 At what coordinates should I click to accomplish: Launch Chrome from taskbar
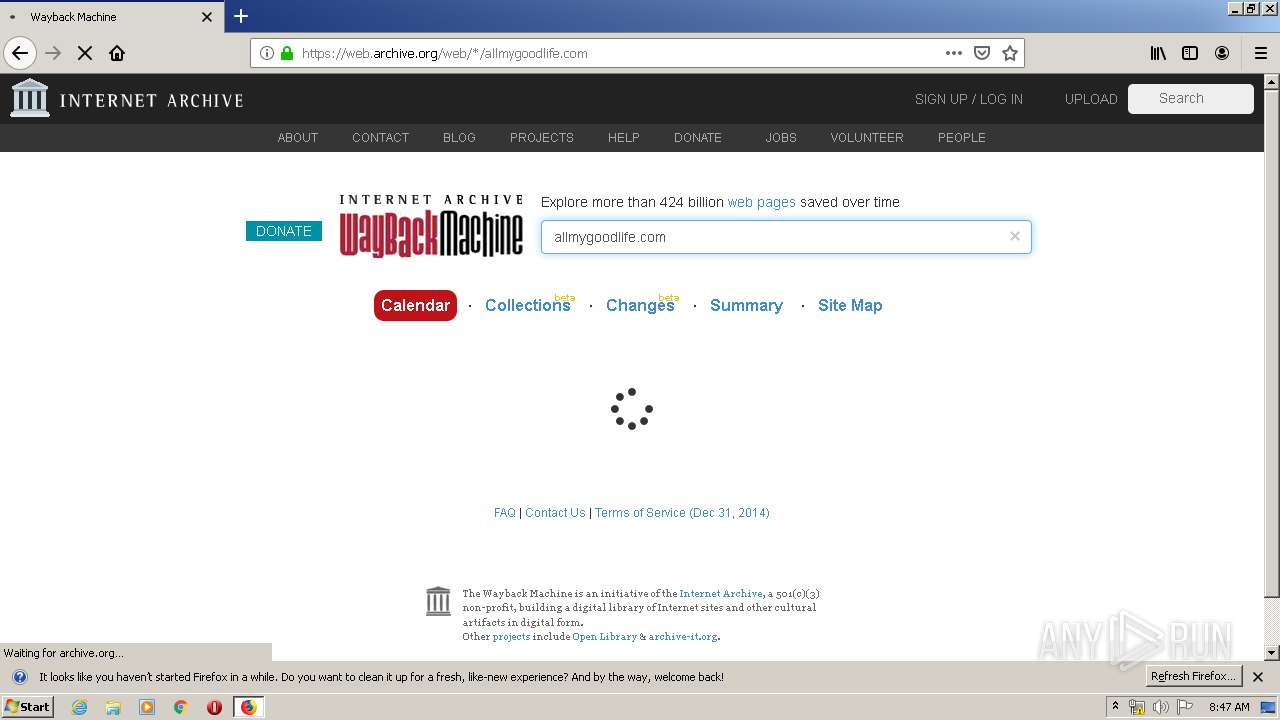(181, 707)
